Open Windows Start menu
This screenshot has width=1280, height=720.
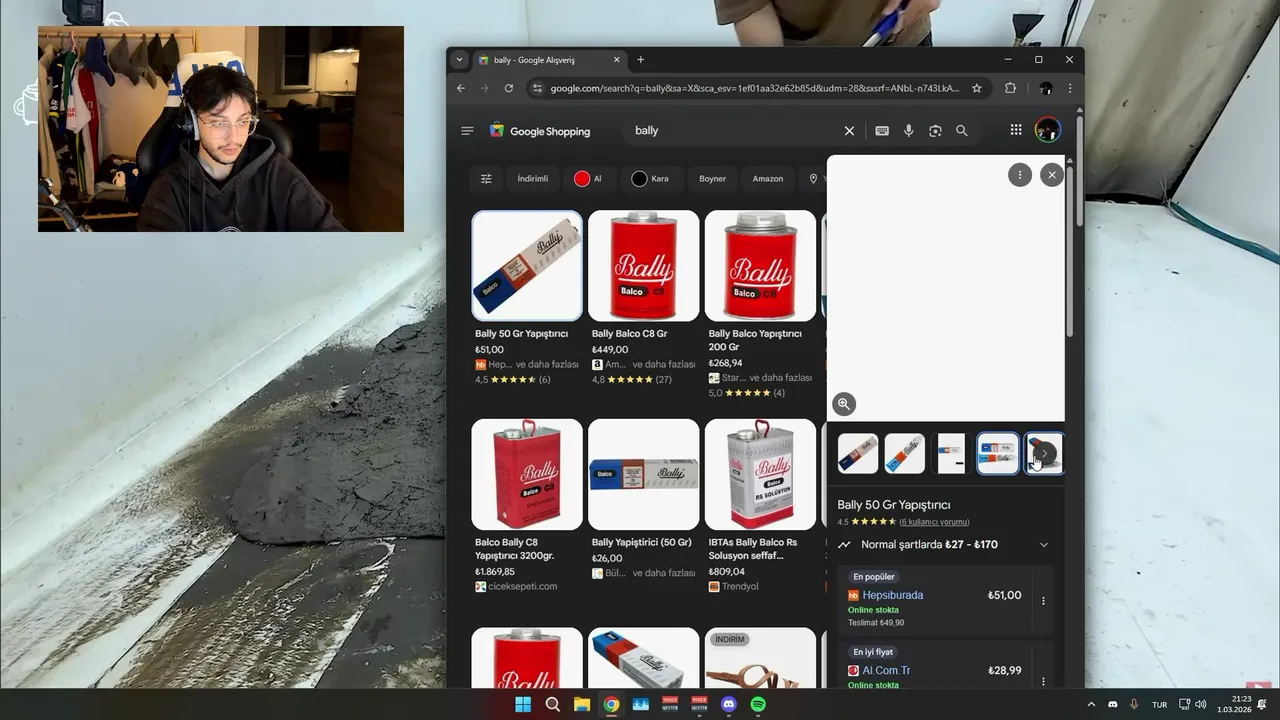click(523, 704)
